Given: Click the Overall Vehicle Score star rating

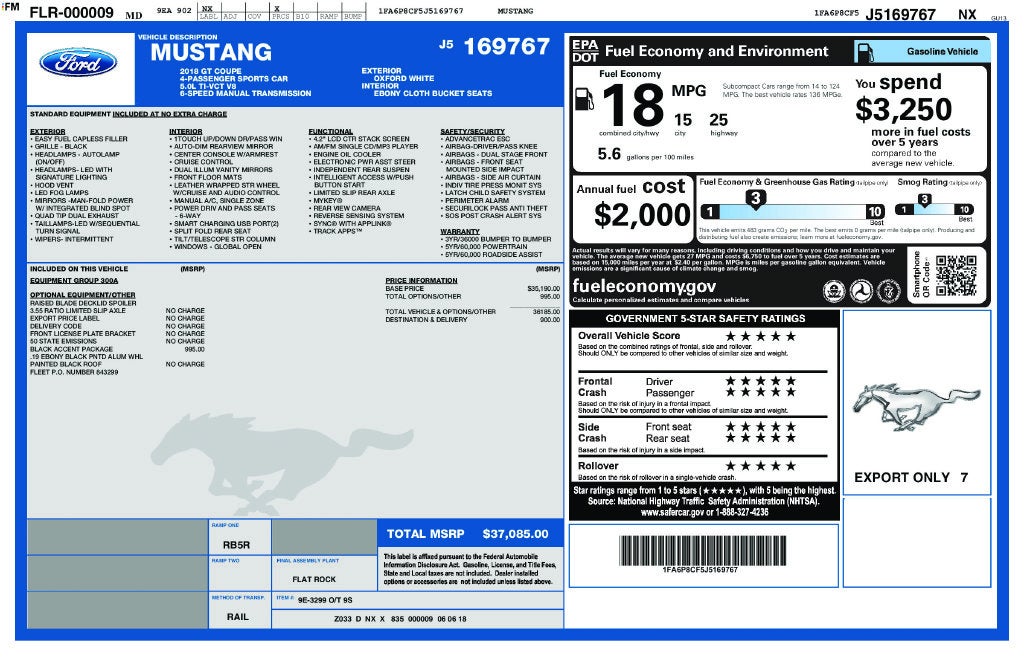Looking at the screenshot, I should click(760, 336).
